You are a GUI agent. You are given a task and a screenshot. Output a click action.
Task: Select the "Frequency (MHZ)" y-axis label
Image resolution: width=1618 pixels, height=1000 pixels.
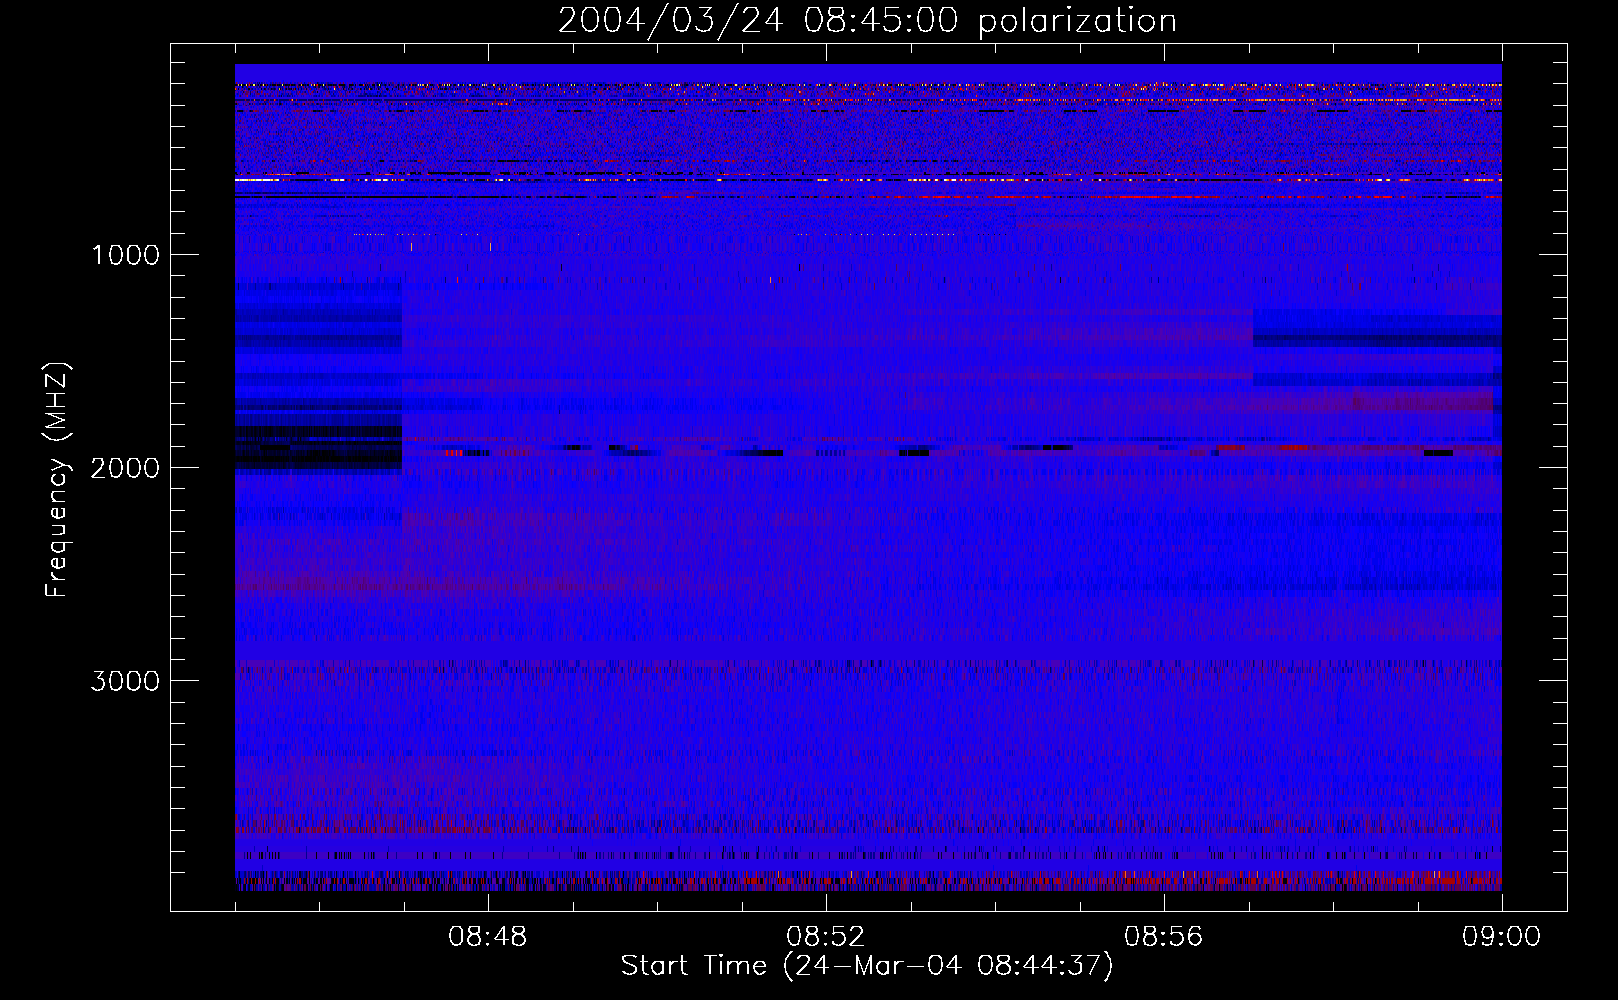click(x=57, y=480)
